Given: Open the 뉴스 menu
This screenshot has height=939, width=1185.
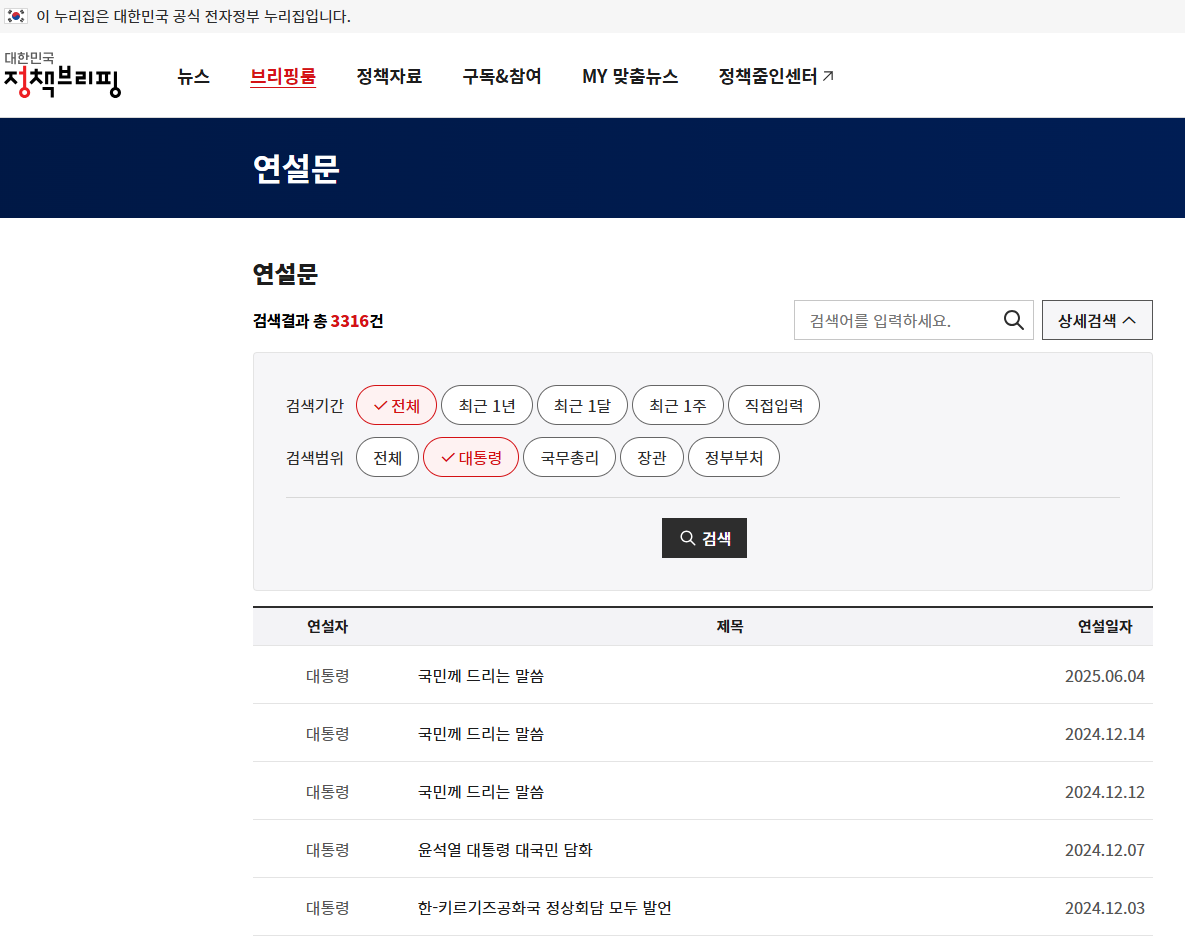Looking at the screenshot, I should point(193,76).
